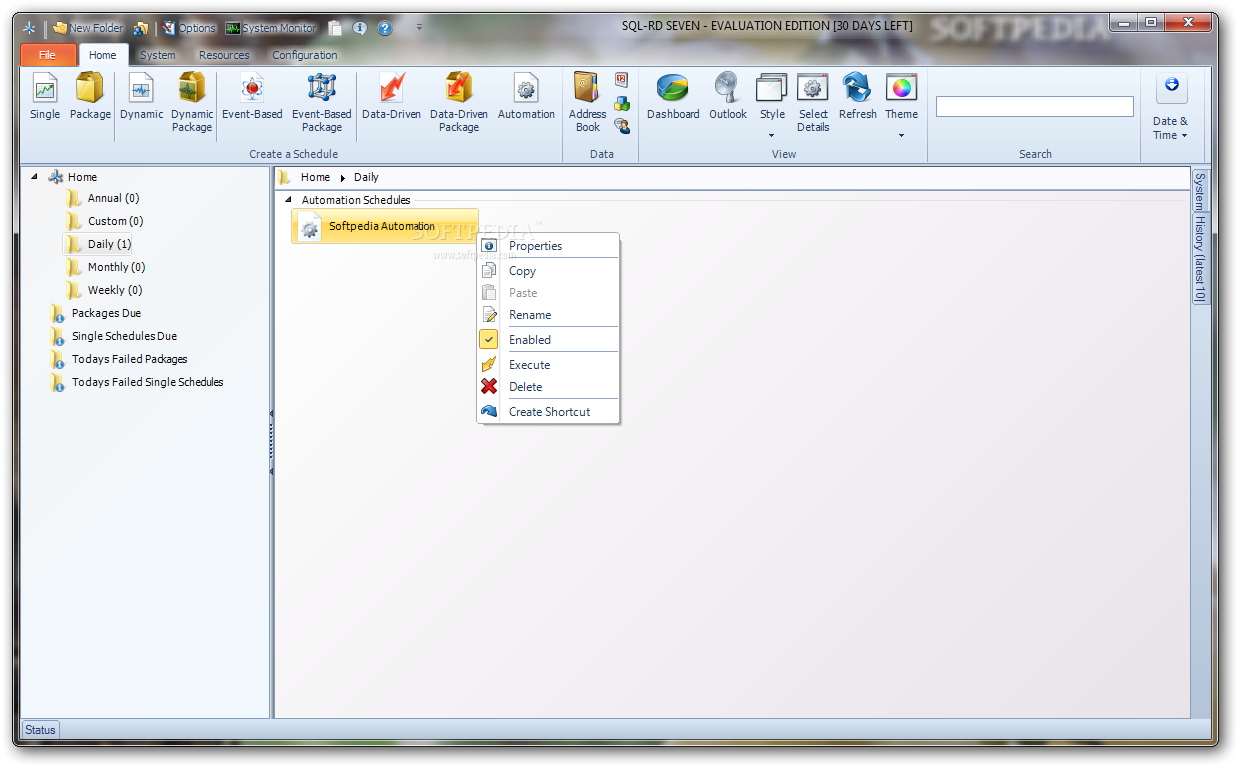Open the Address Book

588,103
